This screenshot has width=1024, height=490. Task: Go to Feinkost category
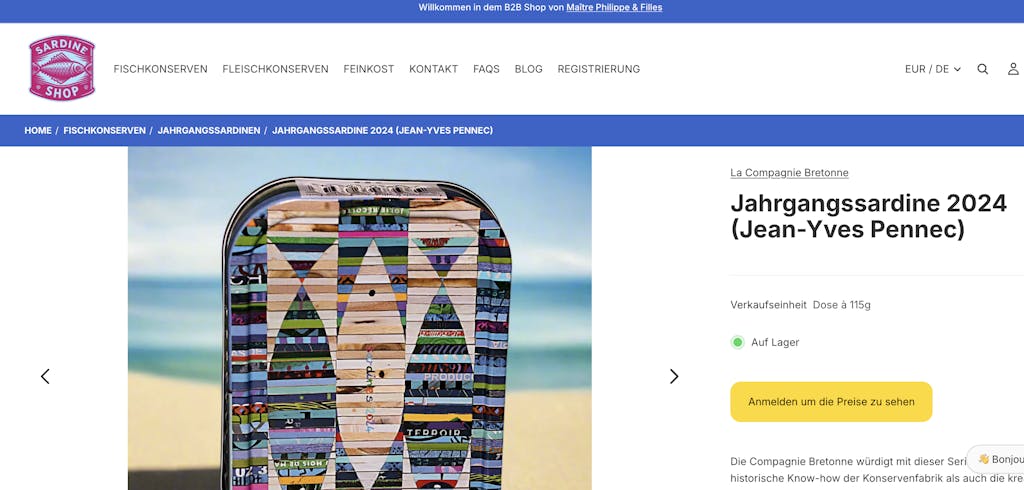(x=369, y=69)
